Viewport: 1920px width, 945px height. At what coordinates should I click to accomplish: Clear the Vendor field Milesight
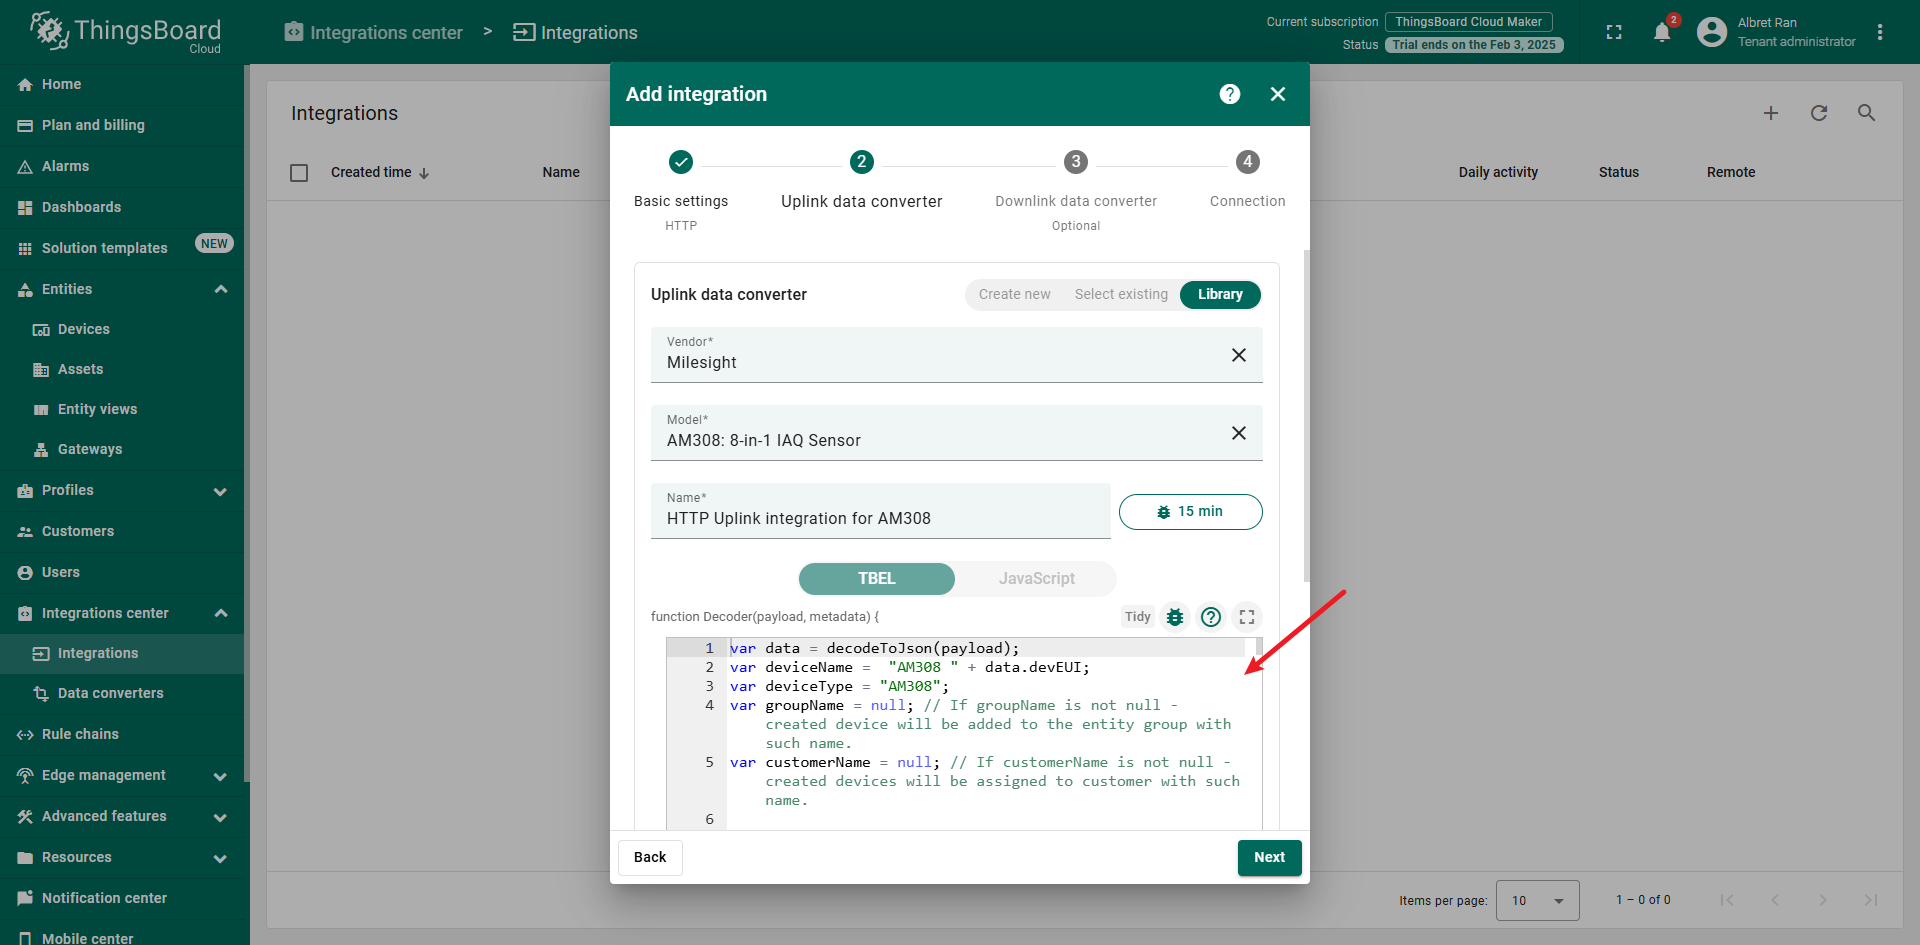pyautogui.click(x=1239, y=355)
